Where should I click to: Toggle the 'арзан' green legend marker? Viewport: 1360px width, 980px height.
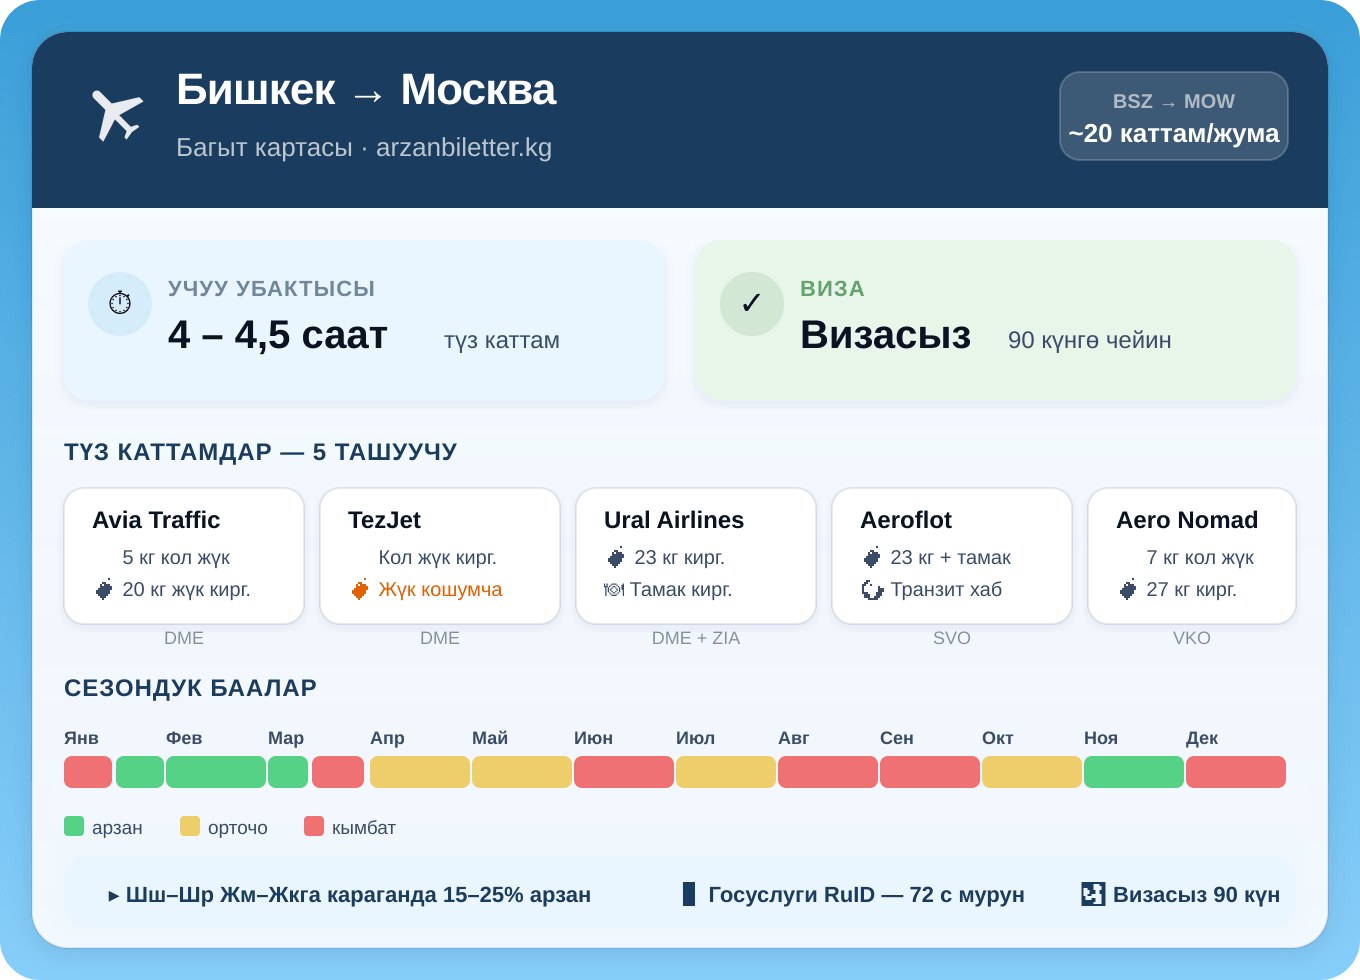coord(73,827)
